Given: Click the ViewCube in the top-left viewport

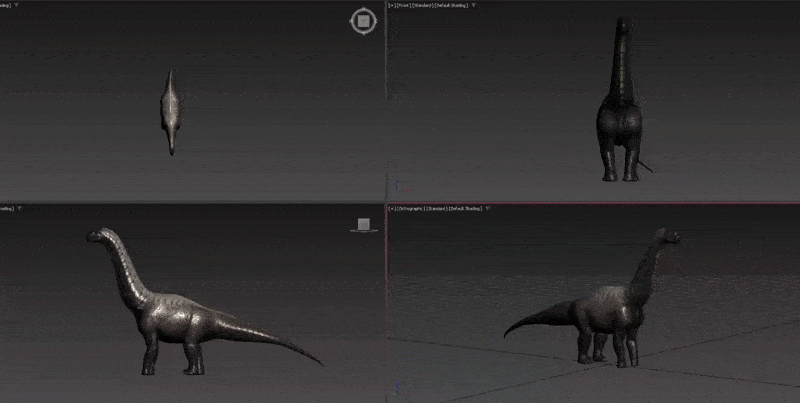Looking at the screenshot, I should point(363,21).
